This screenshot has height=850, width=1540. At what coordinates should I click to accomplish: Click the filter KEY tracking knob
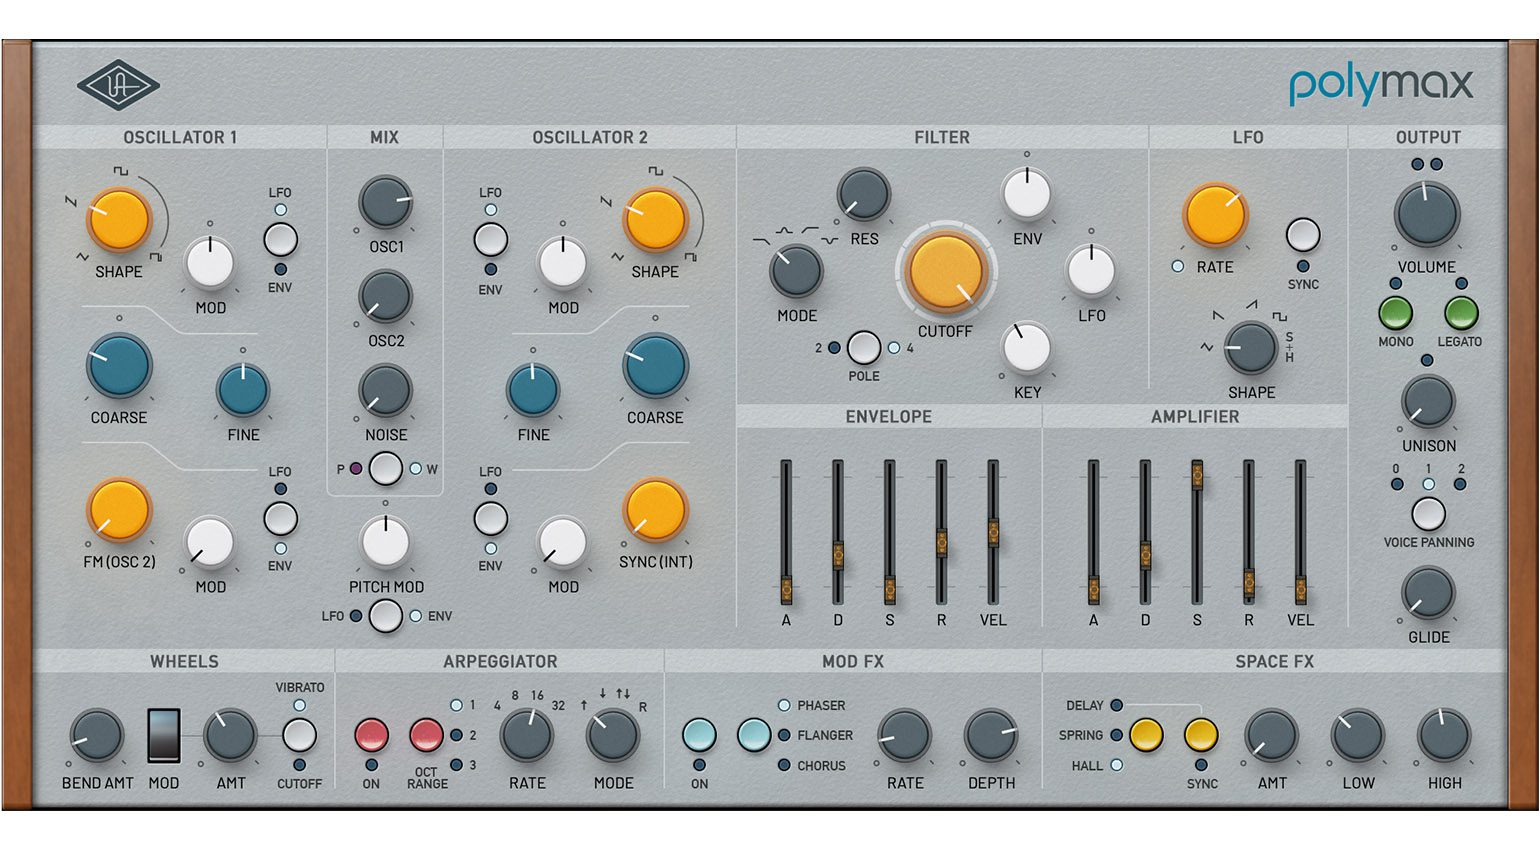[x=1027, y=348]
